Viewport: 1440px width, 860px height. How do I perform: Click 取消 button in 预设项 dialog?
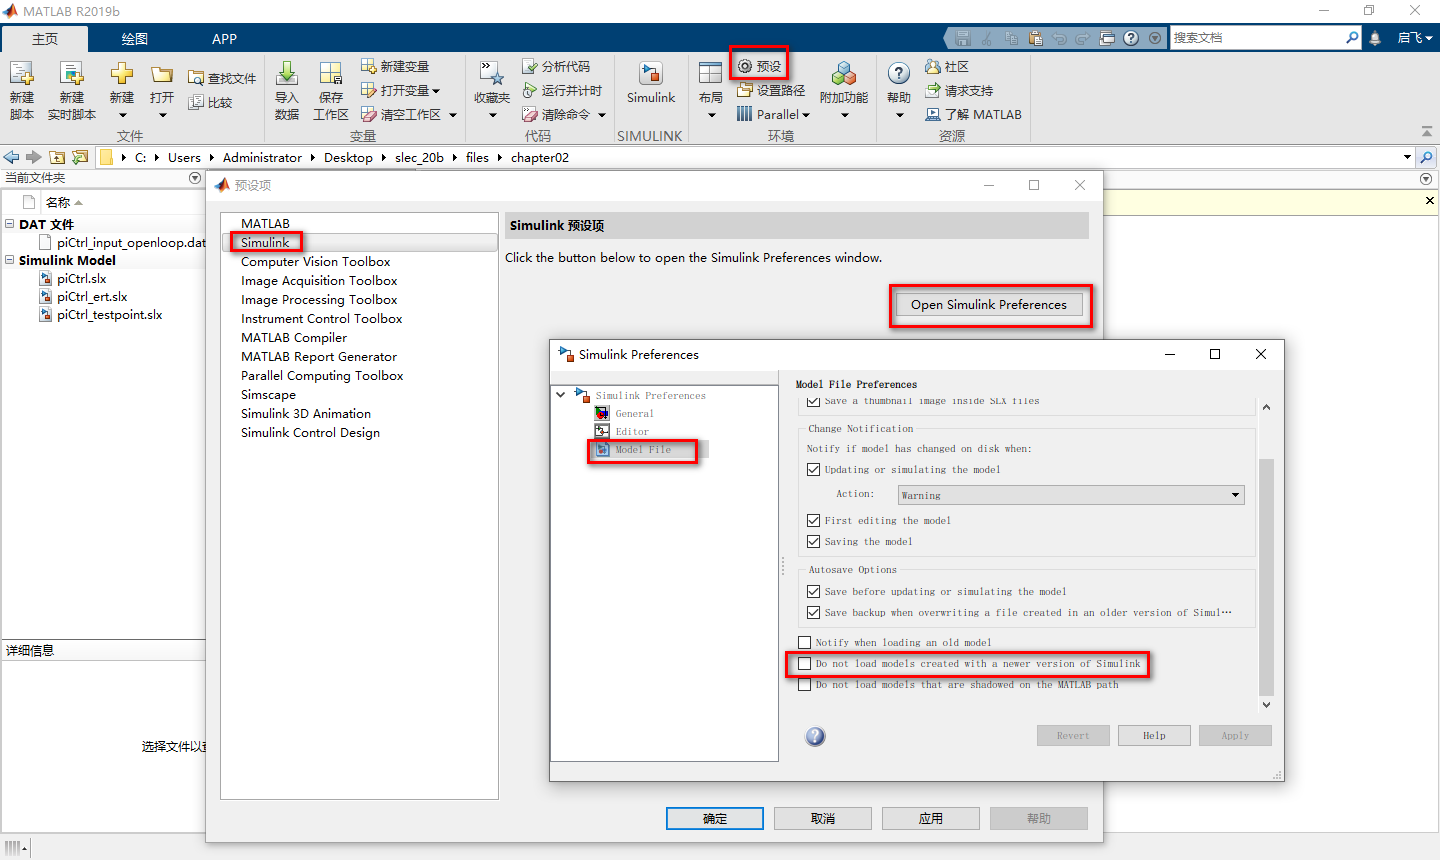coord(823,818)
